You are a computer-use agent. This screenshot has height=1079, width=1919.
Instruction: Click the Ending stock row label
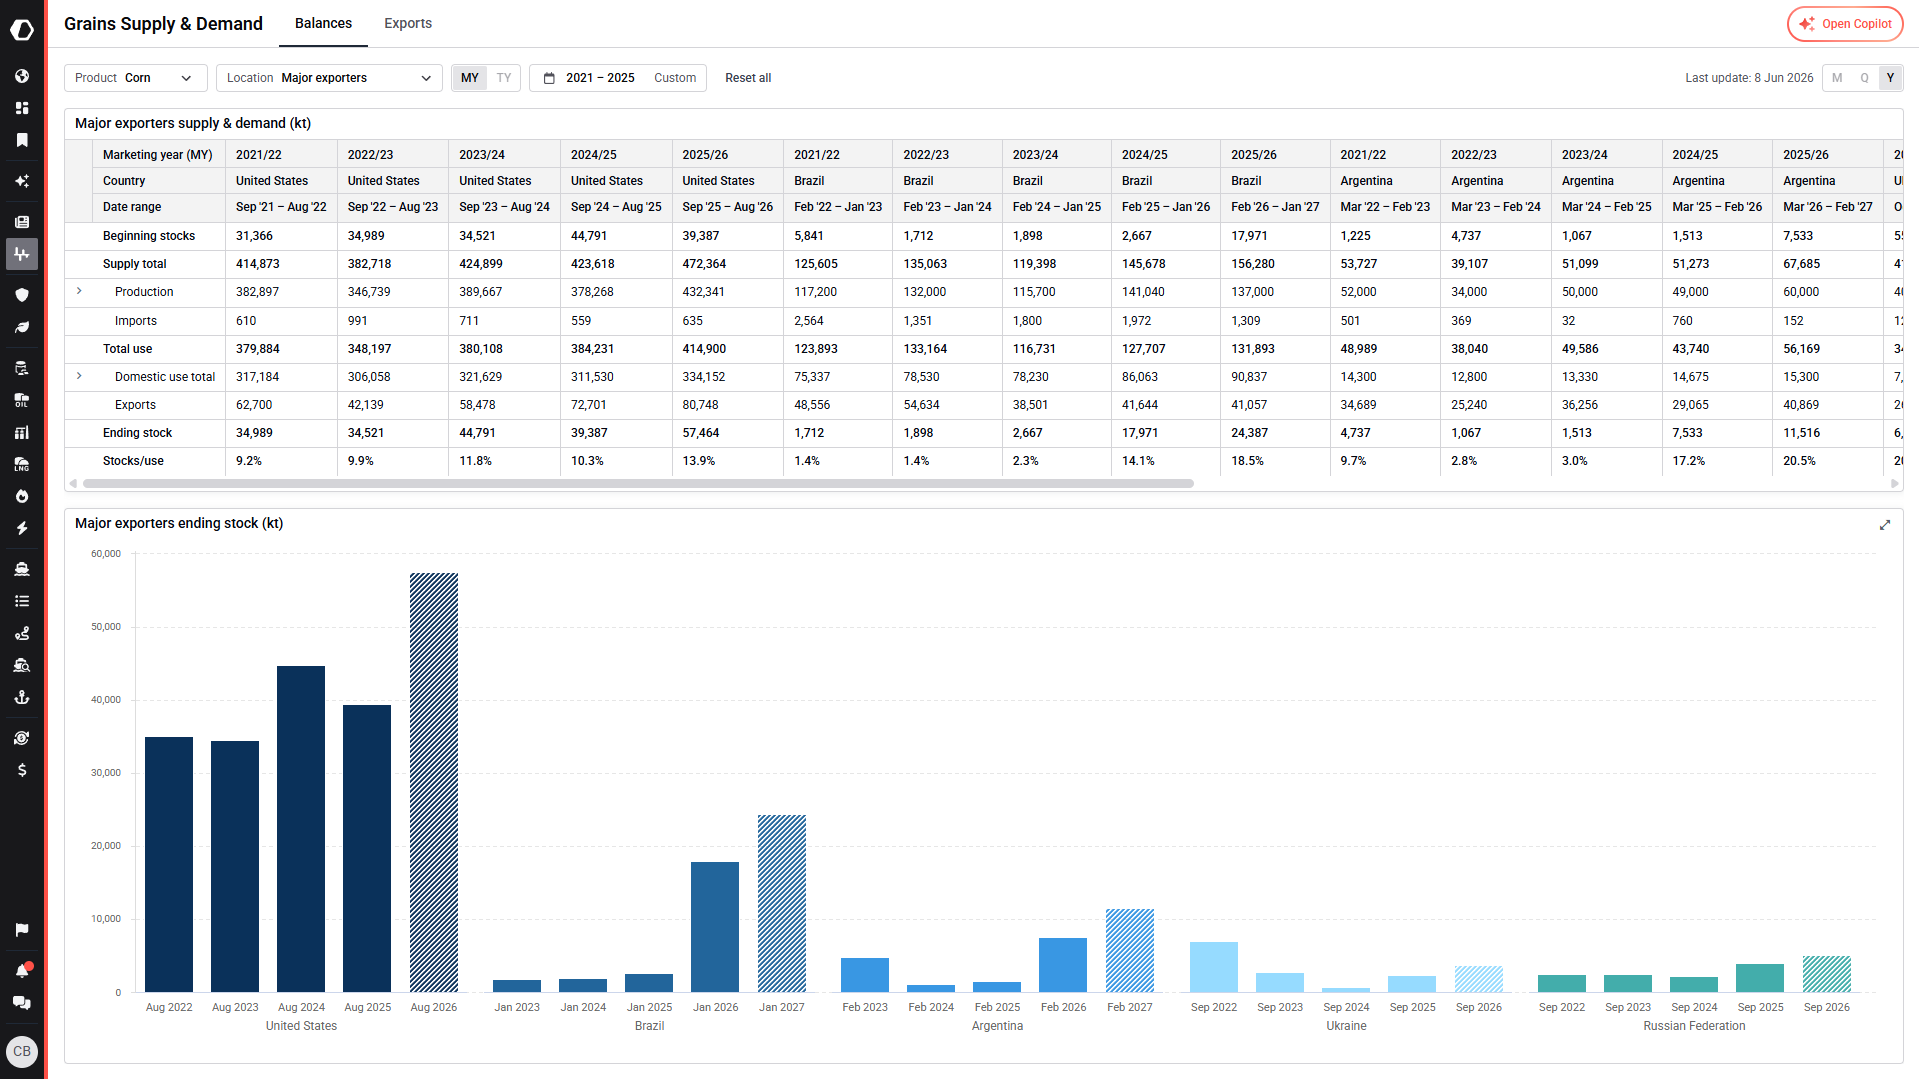click(x=137, y=433)
